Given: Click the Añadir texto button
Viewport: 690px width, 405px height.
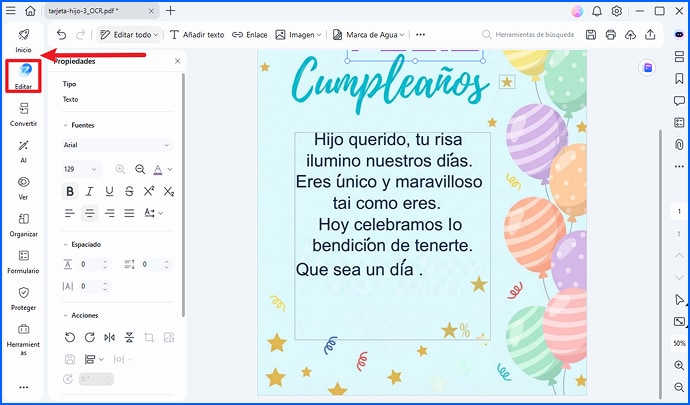Looking at the screenshot, I should pyautogui.click(x=197, y=35).
